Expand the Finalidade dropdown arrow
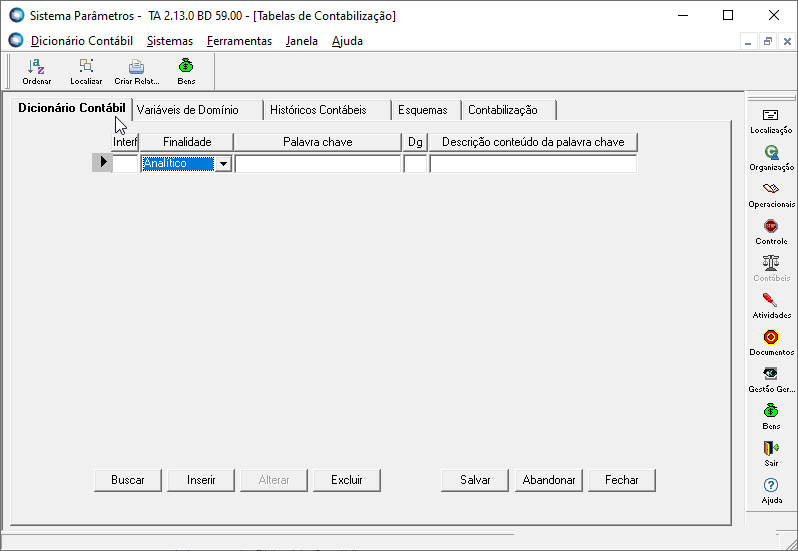Image resolution: width=798 pixels, height=551 pixels. point(223,164)
